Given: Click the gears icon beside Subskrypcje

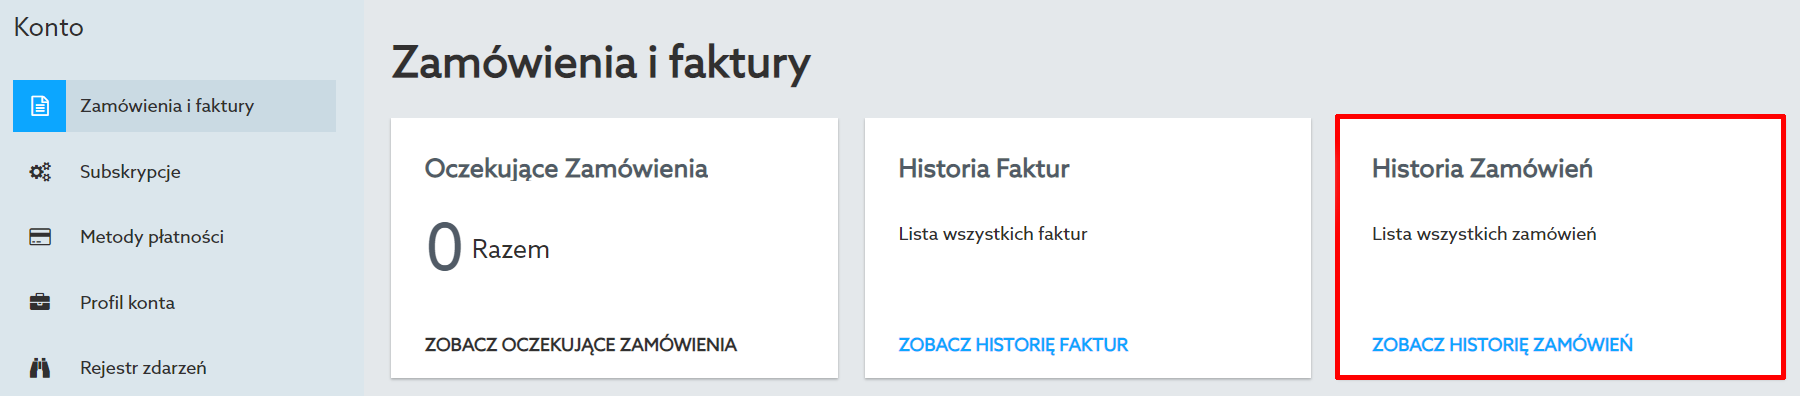Looking at the screenshot, I should click(x=40, y=172).
